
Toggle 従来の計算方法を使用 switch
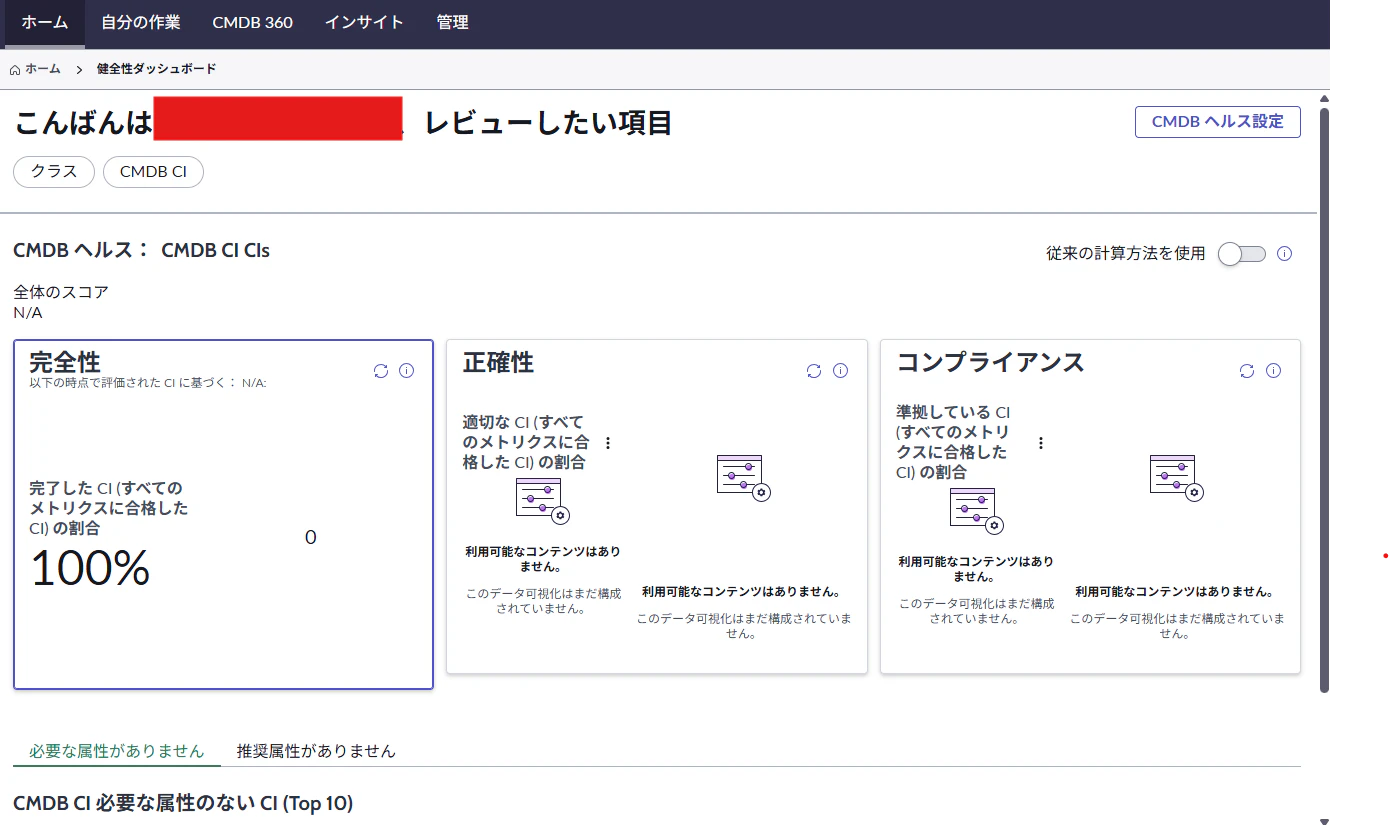(1242, 254)
